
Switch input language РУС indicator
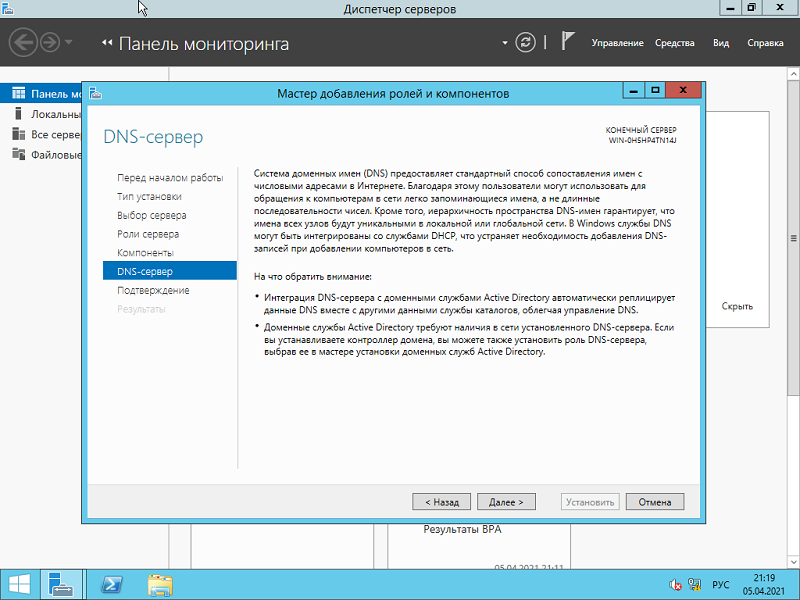click(721, 585)
